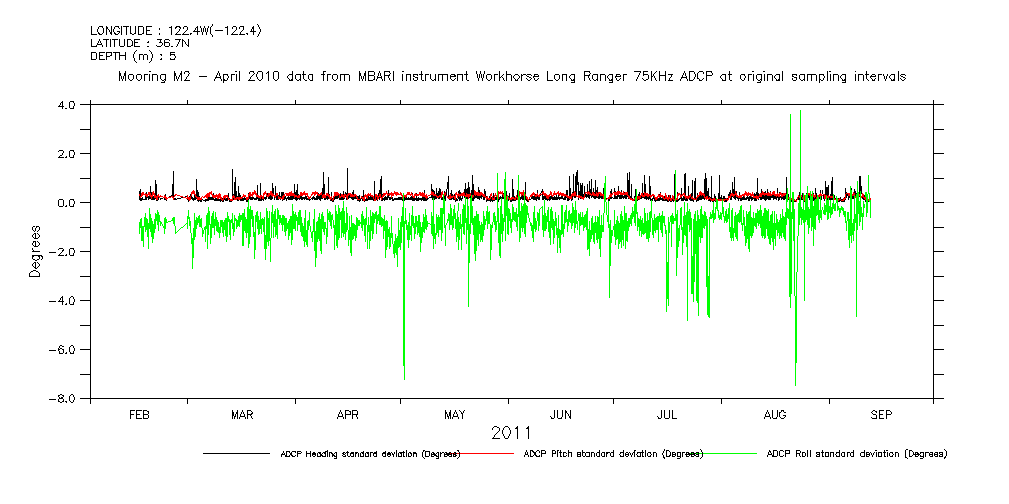The height and width of the screenshot is (504, 1009).
Task: Click the Mooring M2 plot title
Action: (512, 77)
